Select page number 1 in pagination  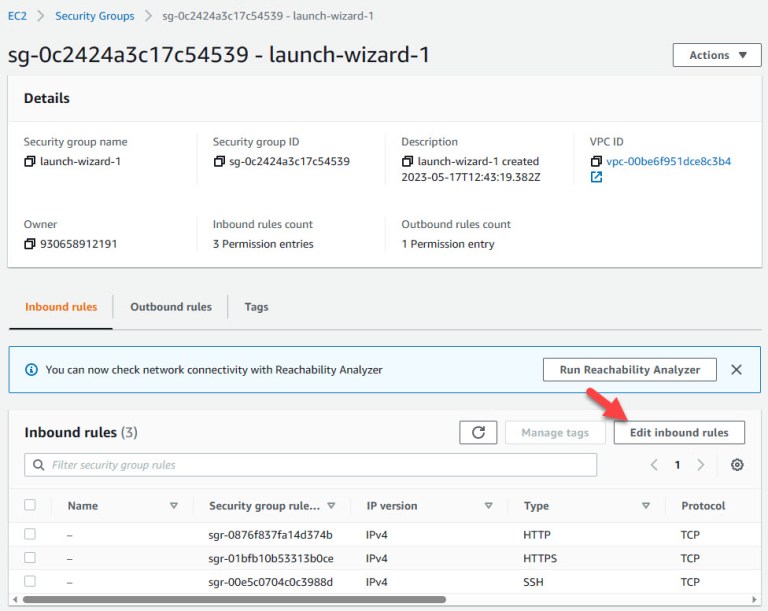tap(677, 464)
